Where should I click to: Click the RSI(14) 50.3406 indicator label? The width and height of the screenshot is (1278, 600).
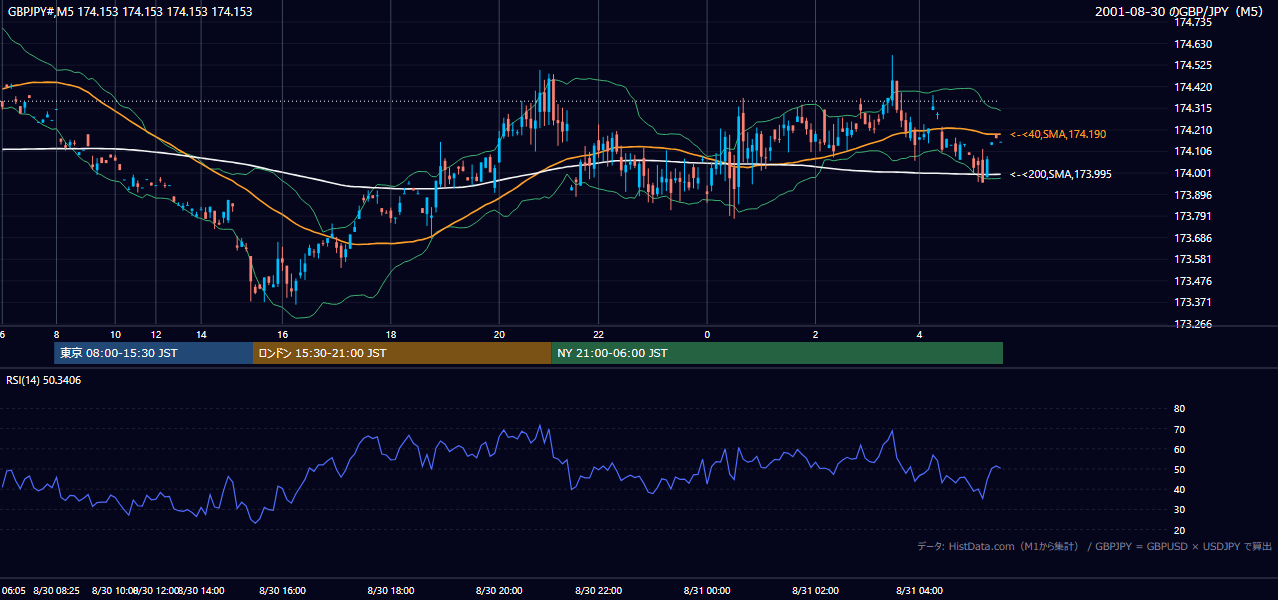click(44, 380)
